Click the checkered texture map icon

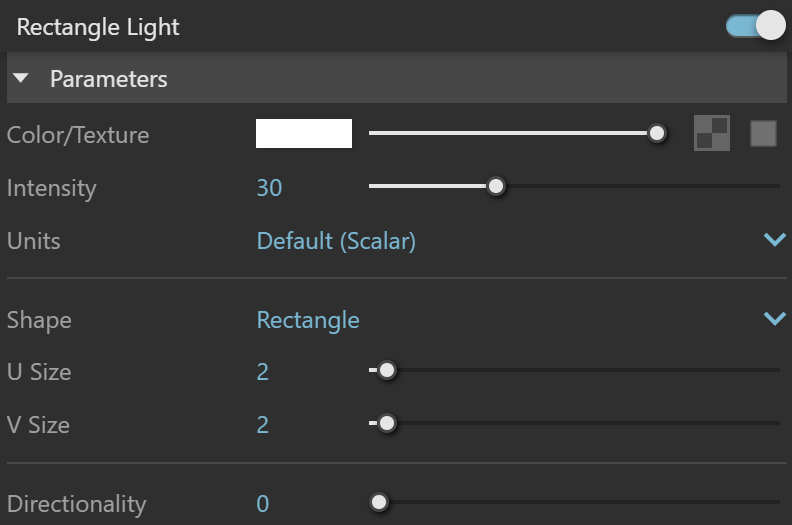712,133
